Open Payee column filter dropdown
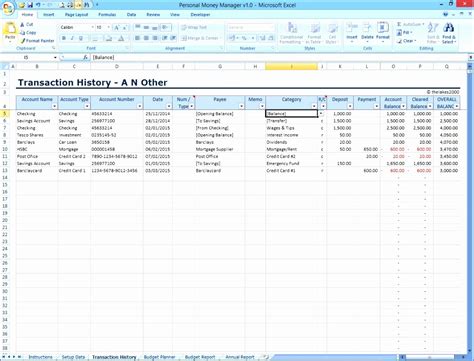This screenshot has height=361, width=474. (242, 106)
